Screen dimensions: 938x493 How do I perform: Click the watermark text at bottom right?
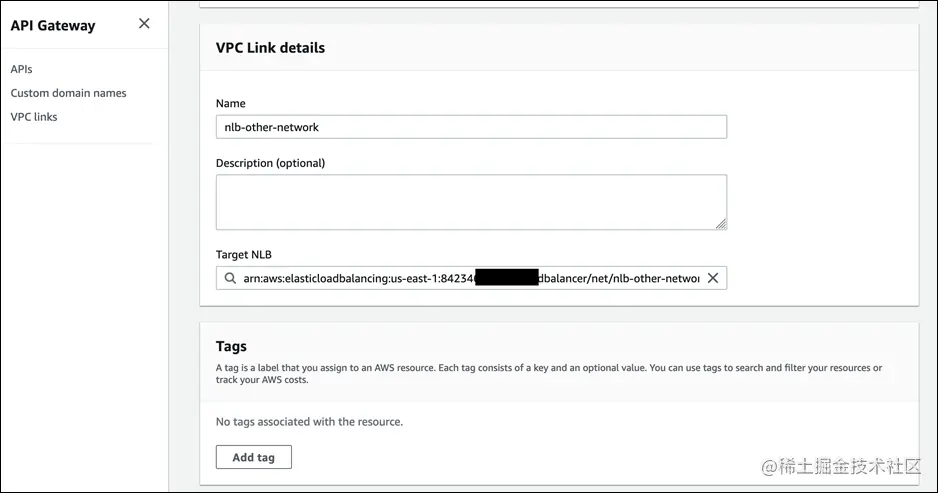coord(846,467)
